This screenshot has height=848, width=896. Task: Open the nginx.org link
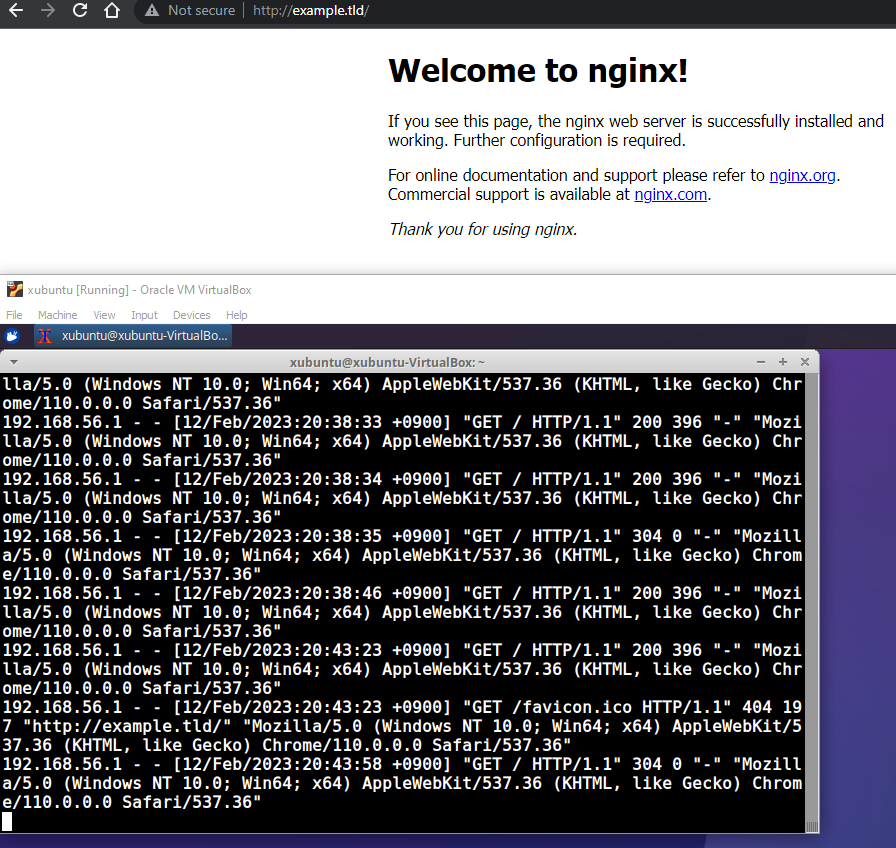pyautogui.click(x=802, y=175)
